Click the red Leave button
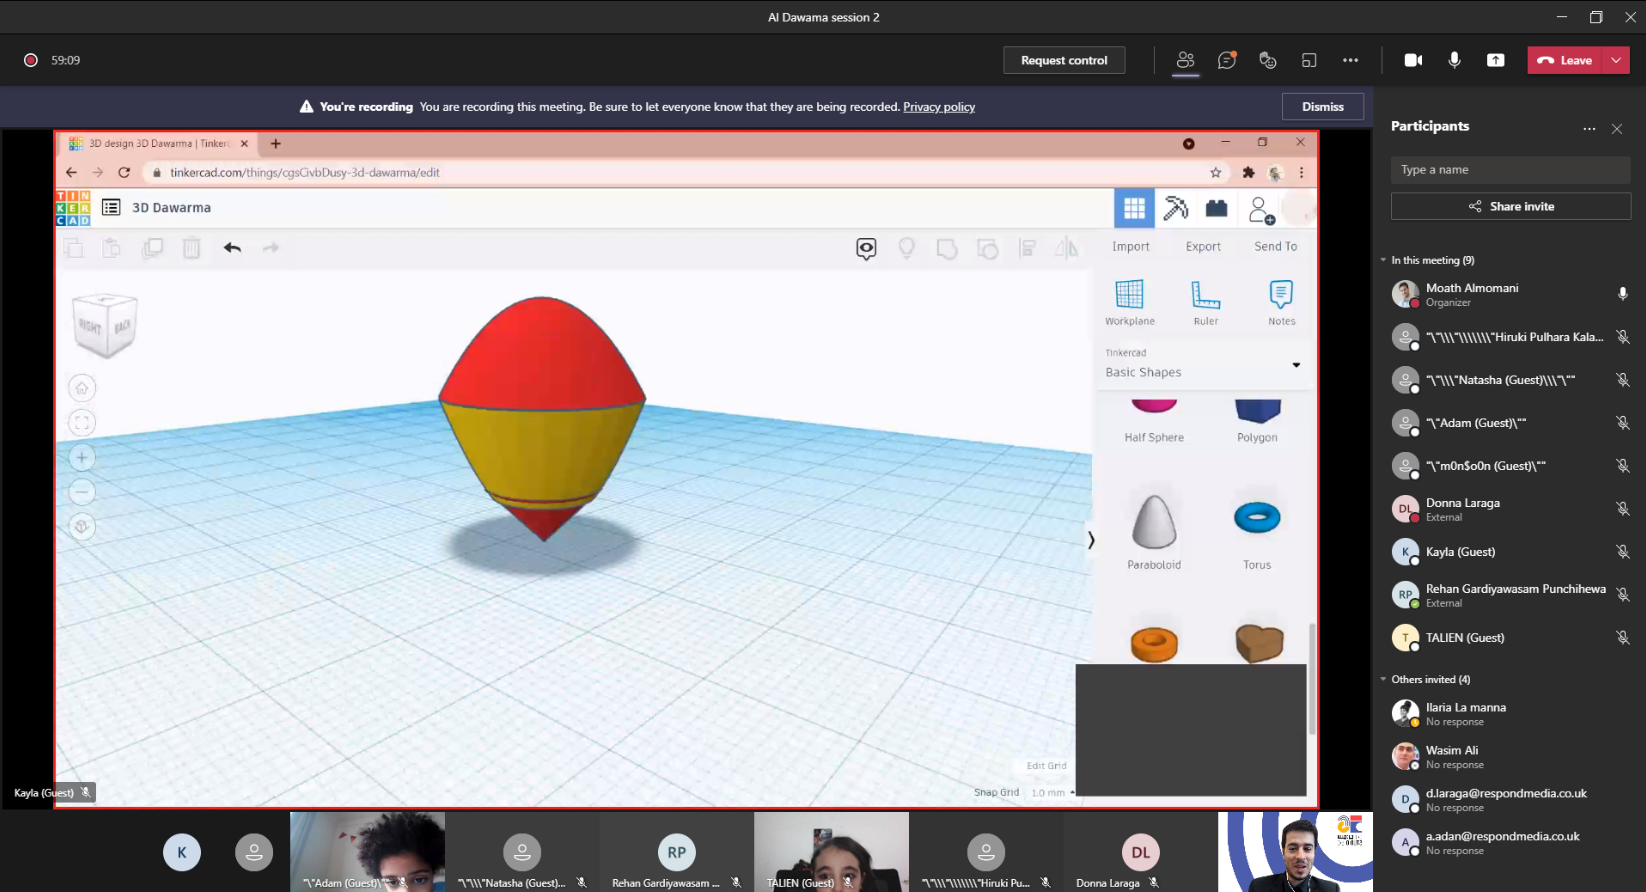Screen dimensions: 1646x892 tap(1565, 60)
